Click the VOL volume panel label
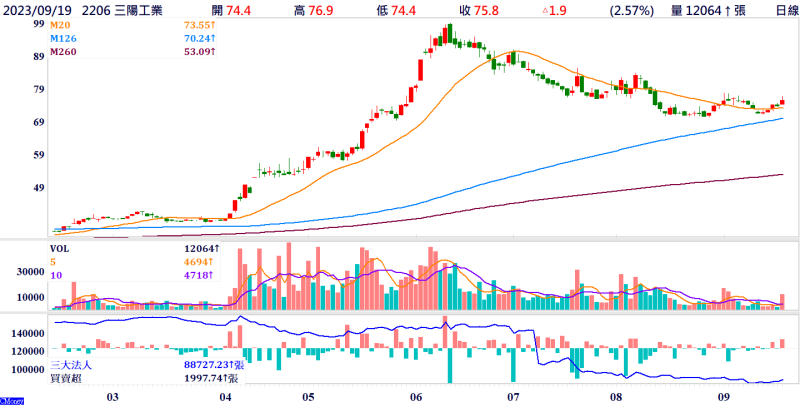This screenshot has width=800, height=417. point(61,247)
